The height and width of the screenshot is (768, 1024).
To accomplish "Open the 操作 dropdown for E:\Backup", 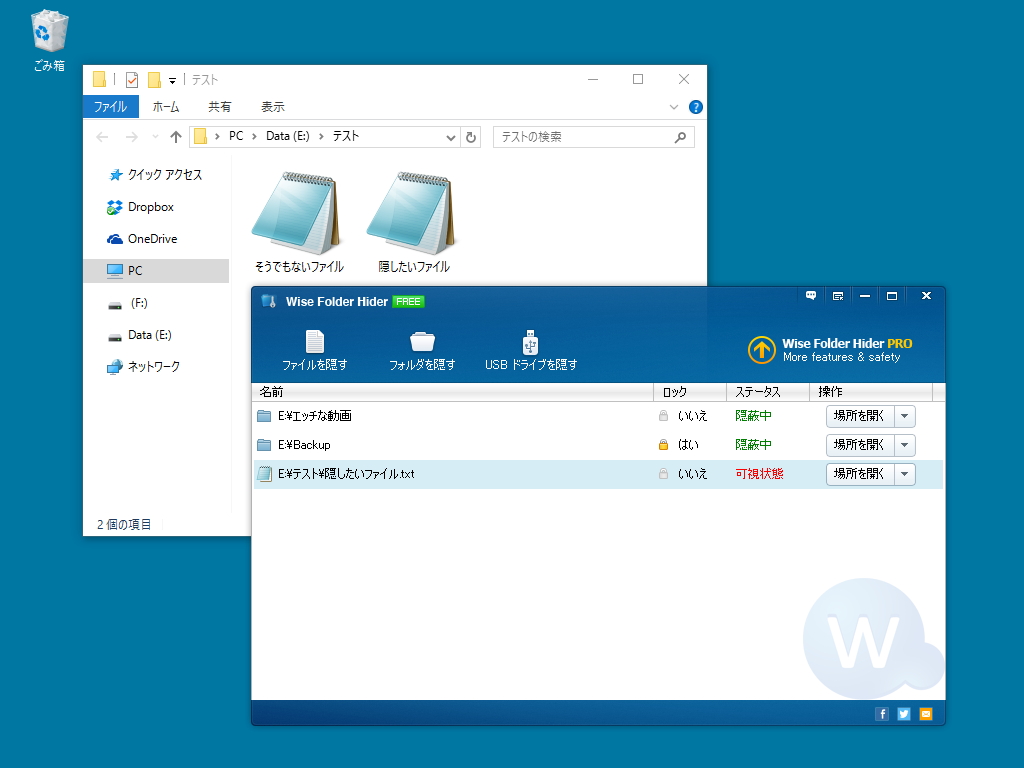I will point(905,444).
